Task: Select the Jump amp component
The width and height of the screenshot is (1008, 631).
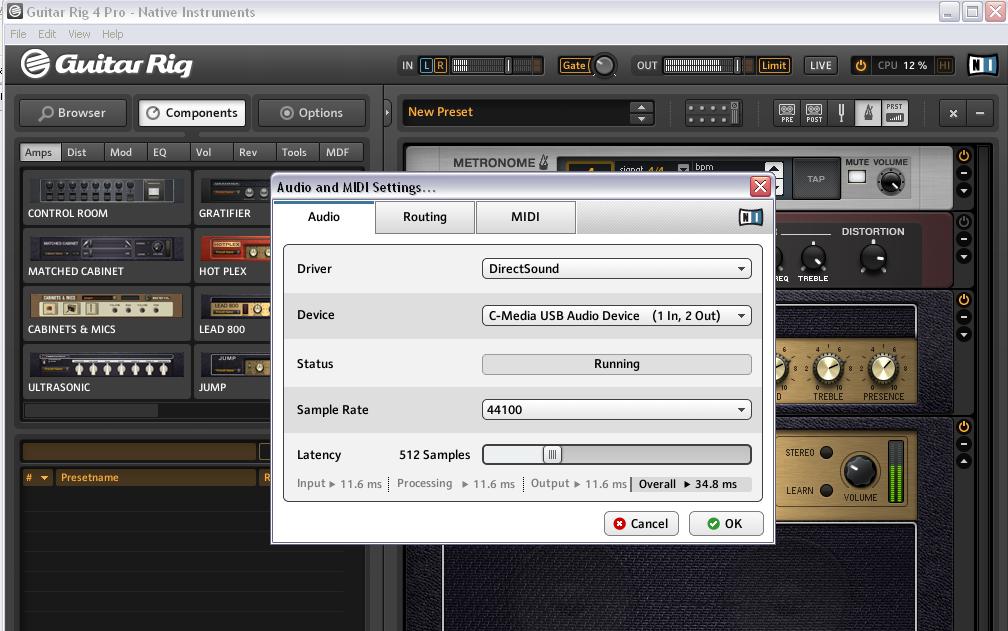Action: 233,371
